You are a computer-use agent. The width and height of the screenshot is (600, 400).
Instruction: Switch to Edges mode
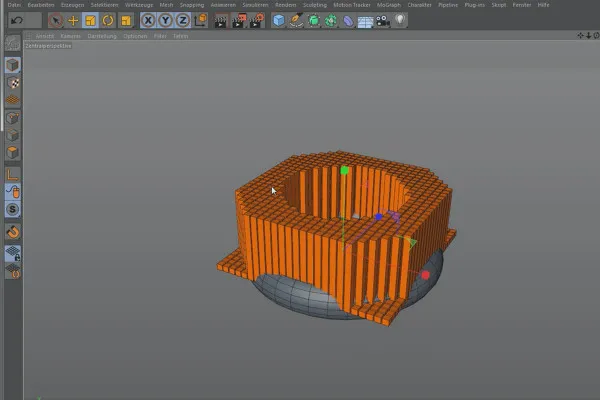[x=13, y=135]
